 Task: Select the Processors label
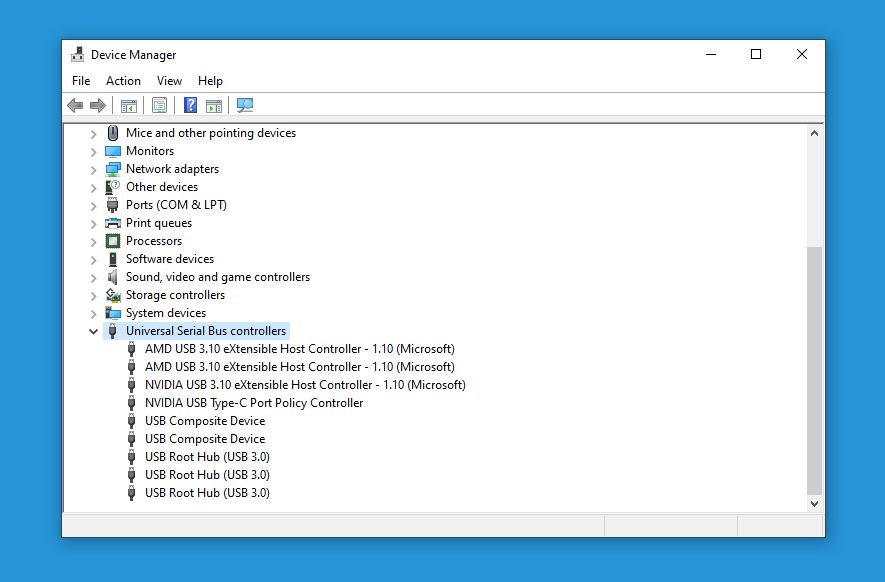coord(154,241)
